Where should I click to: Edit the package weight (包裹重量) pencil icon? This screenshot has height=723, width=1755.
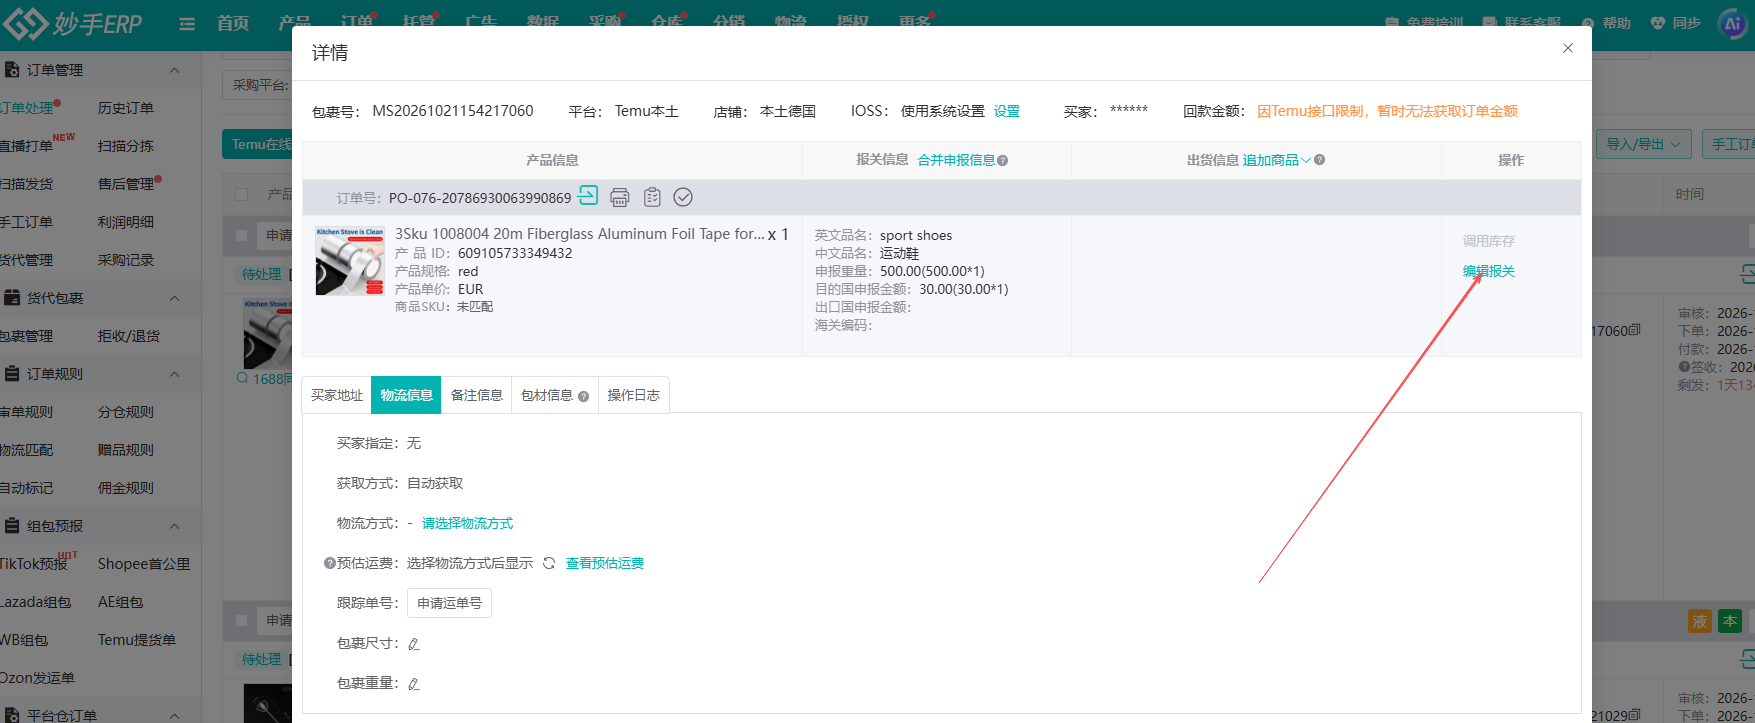coord(414,684)
